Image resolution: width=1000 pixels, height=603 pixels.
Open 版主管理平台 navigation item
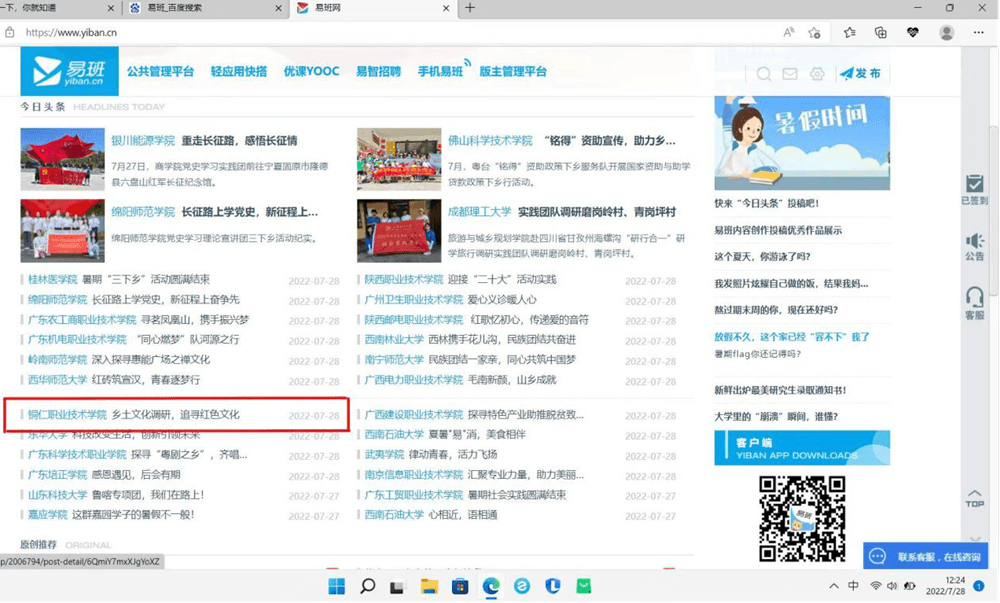coord(513,71)
